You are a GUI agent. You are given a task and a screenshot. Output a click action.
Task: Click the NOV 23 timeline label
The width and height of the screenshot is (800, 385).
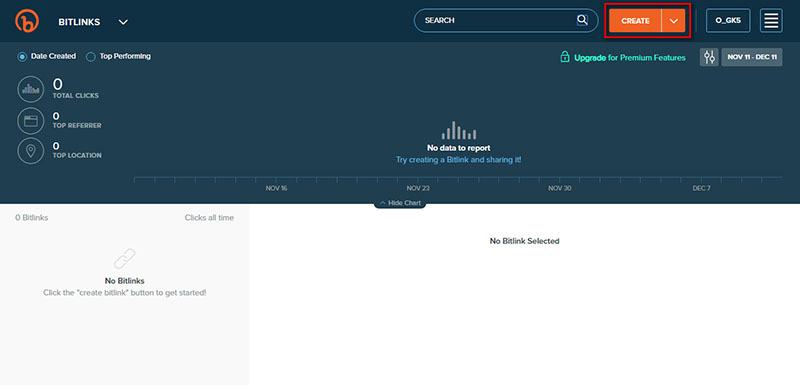coord(418,189)
